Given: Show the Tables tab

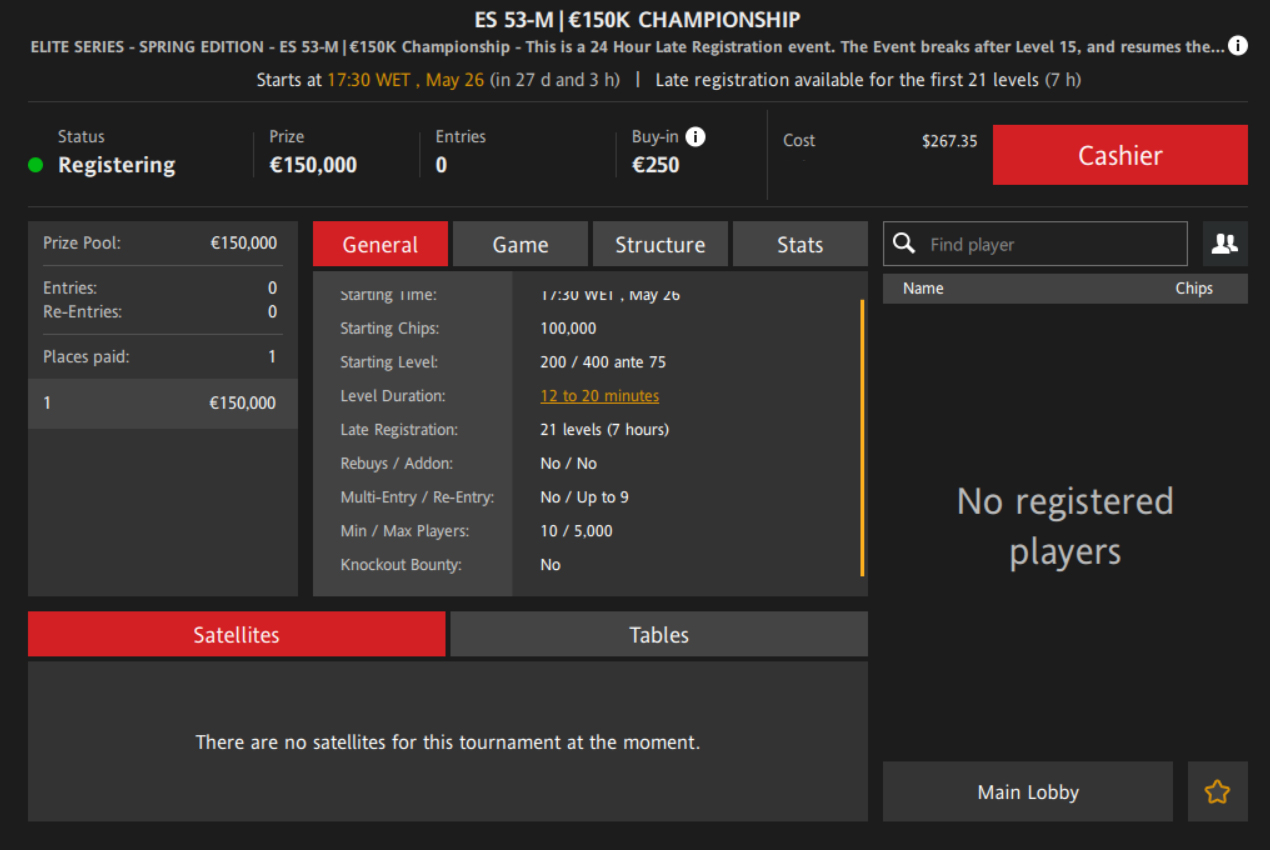Looking at the screenshot, I should click(659, 634).
